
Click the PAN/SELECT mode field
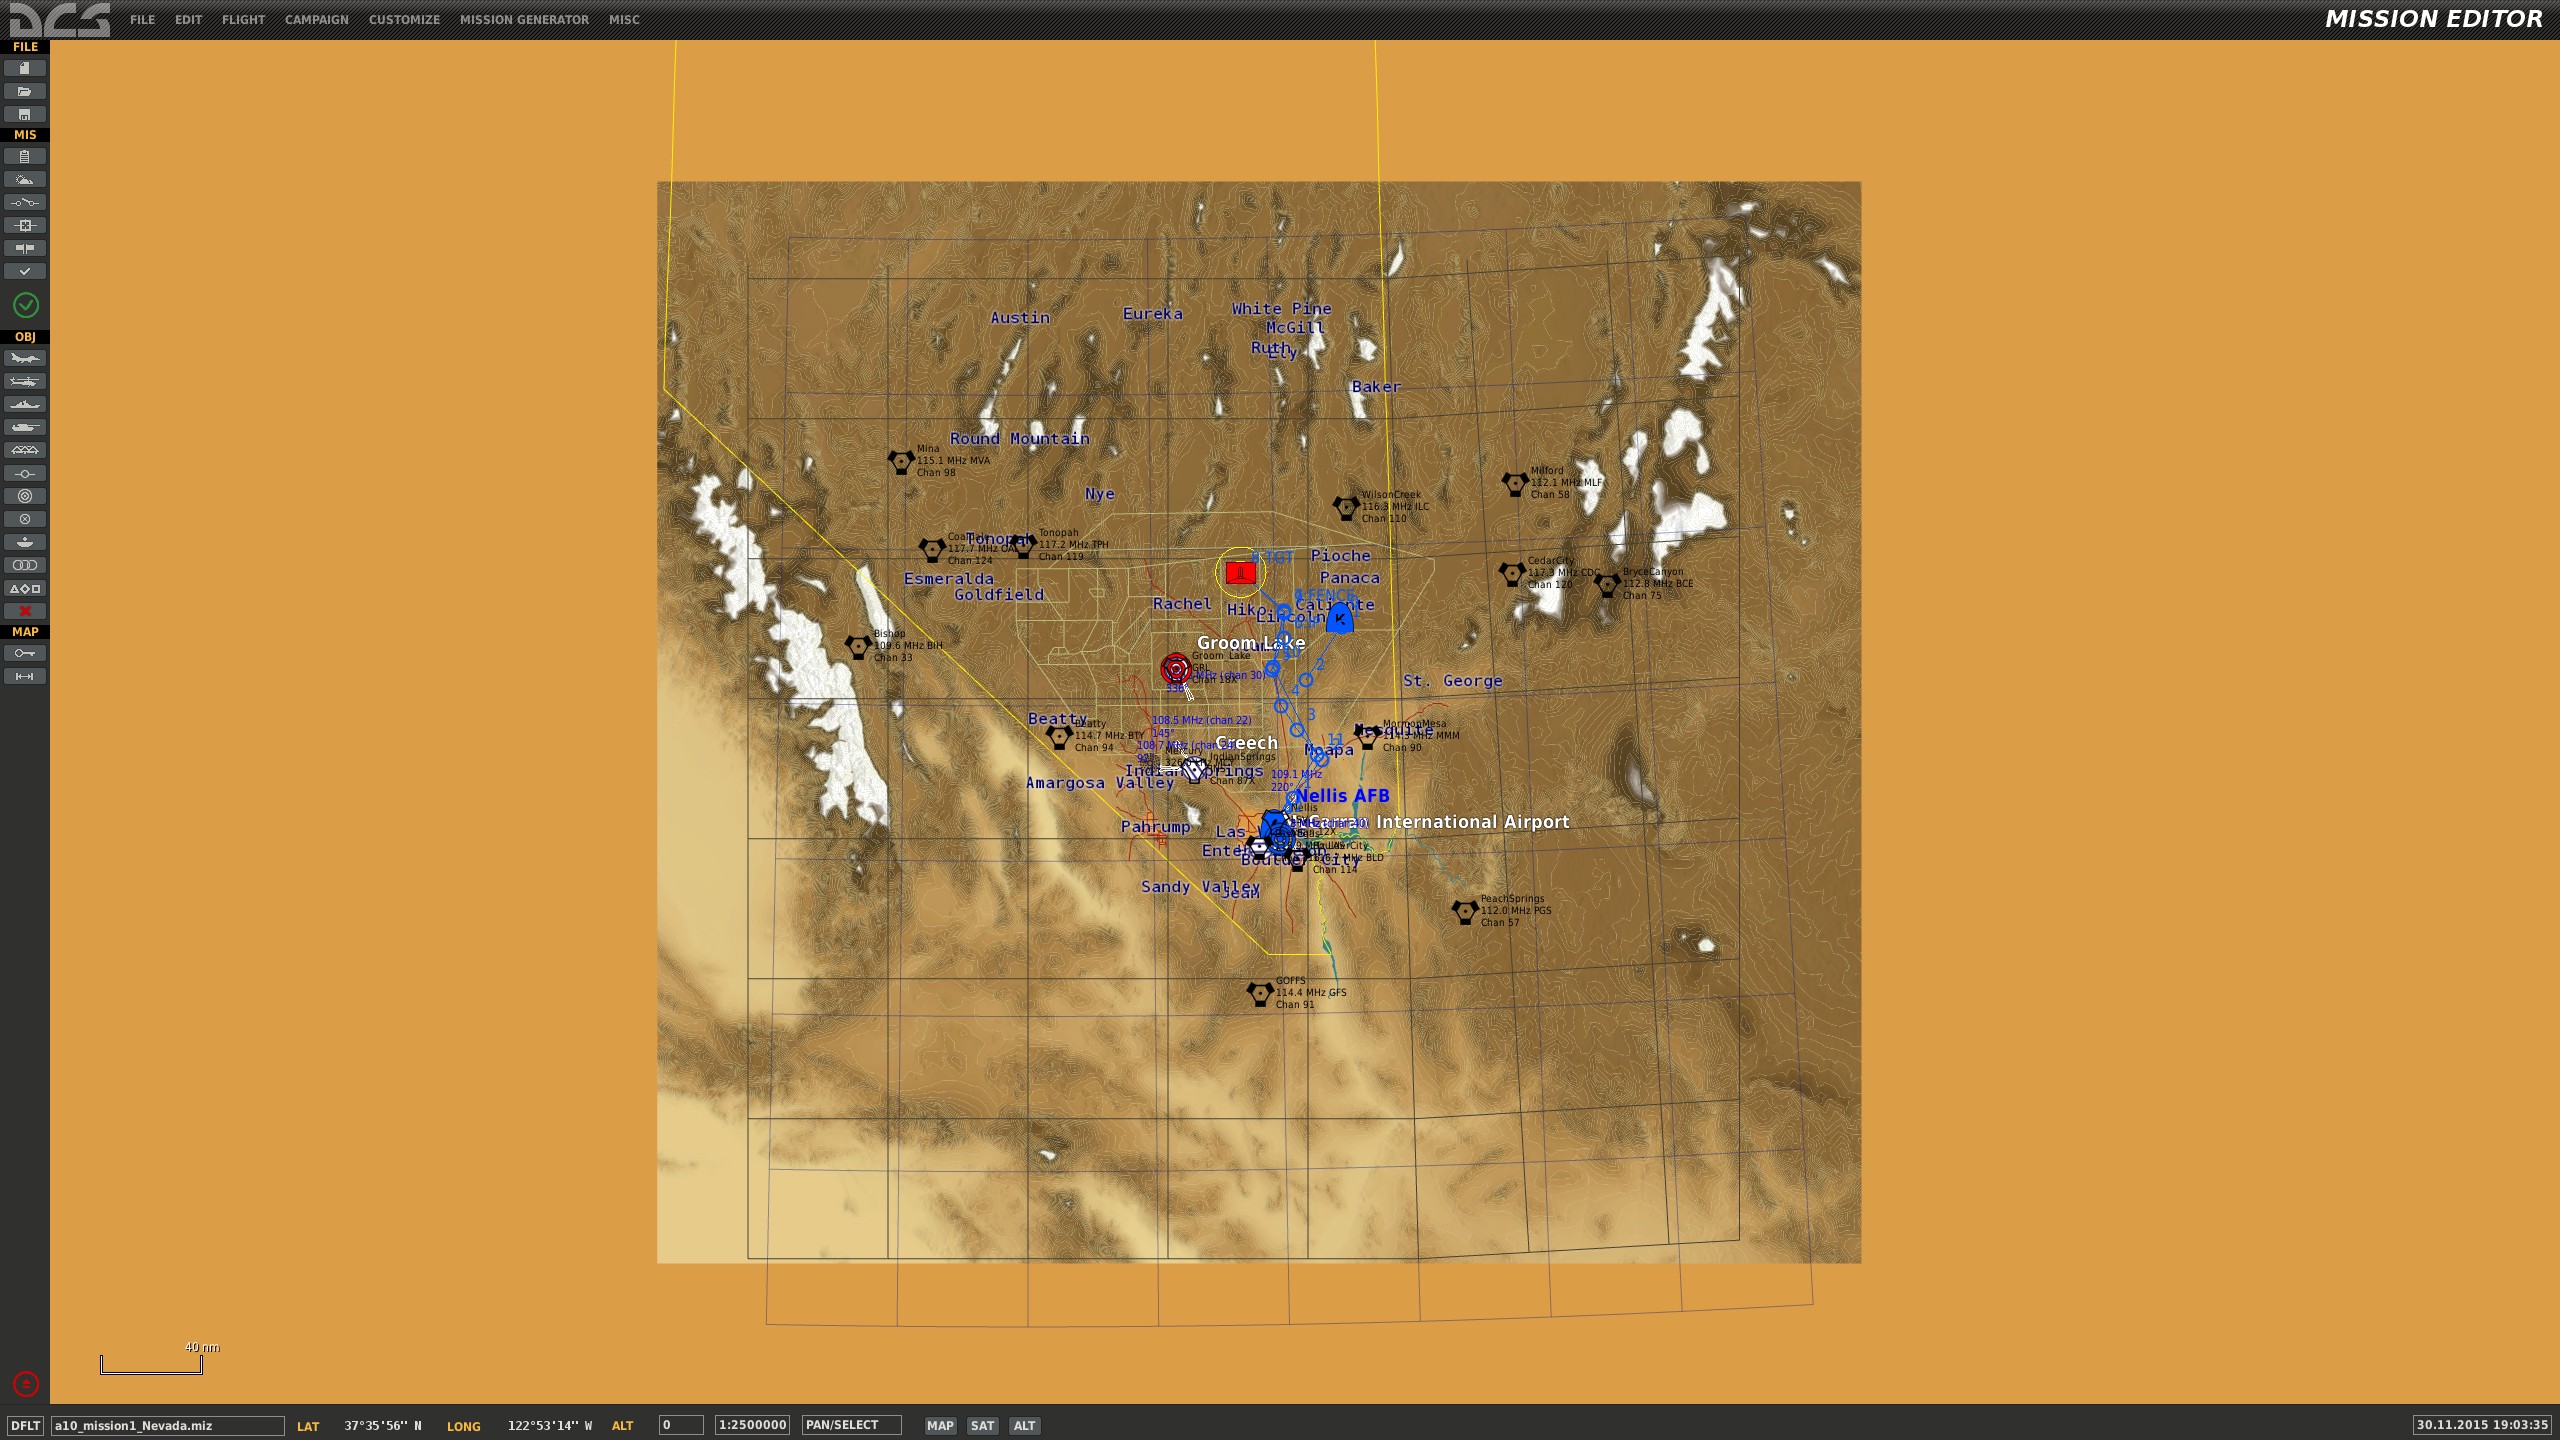tap(851, 1426)
